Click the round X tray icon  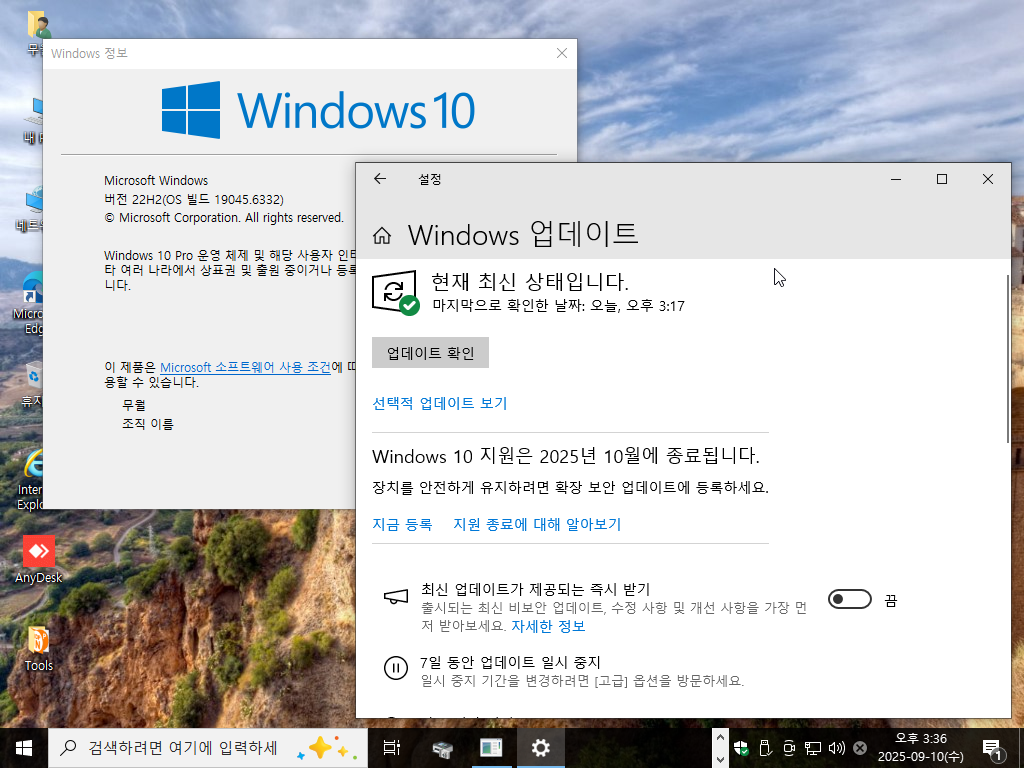860,748
